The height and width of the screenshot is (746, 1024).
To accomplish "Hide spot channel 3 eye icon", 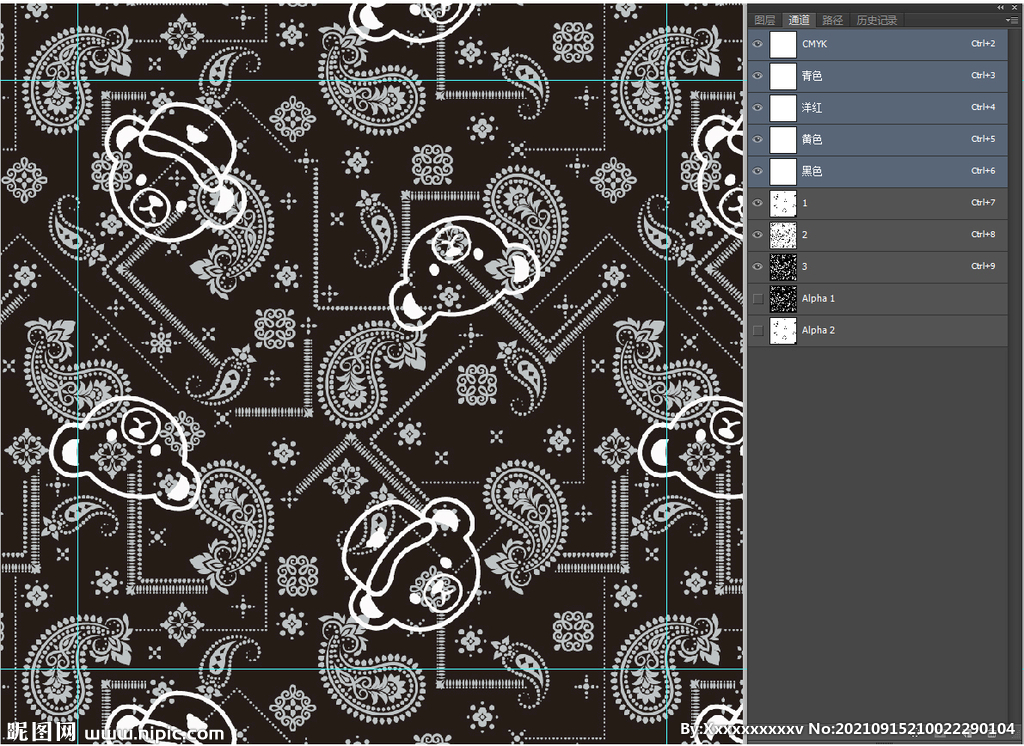I will [758, 267].
